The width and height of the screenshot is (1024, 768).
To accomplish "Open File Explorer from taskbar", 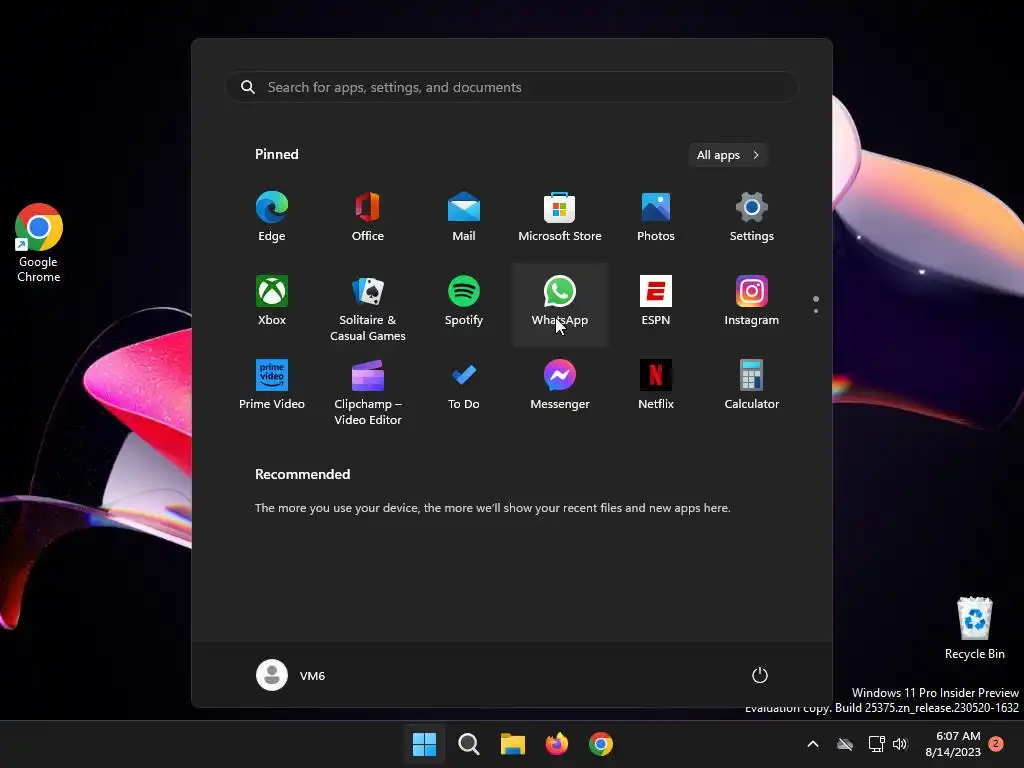I will click(x=513, y=744).
